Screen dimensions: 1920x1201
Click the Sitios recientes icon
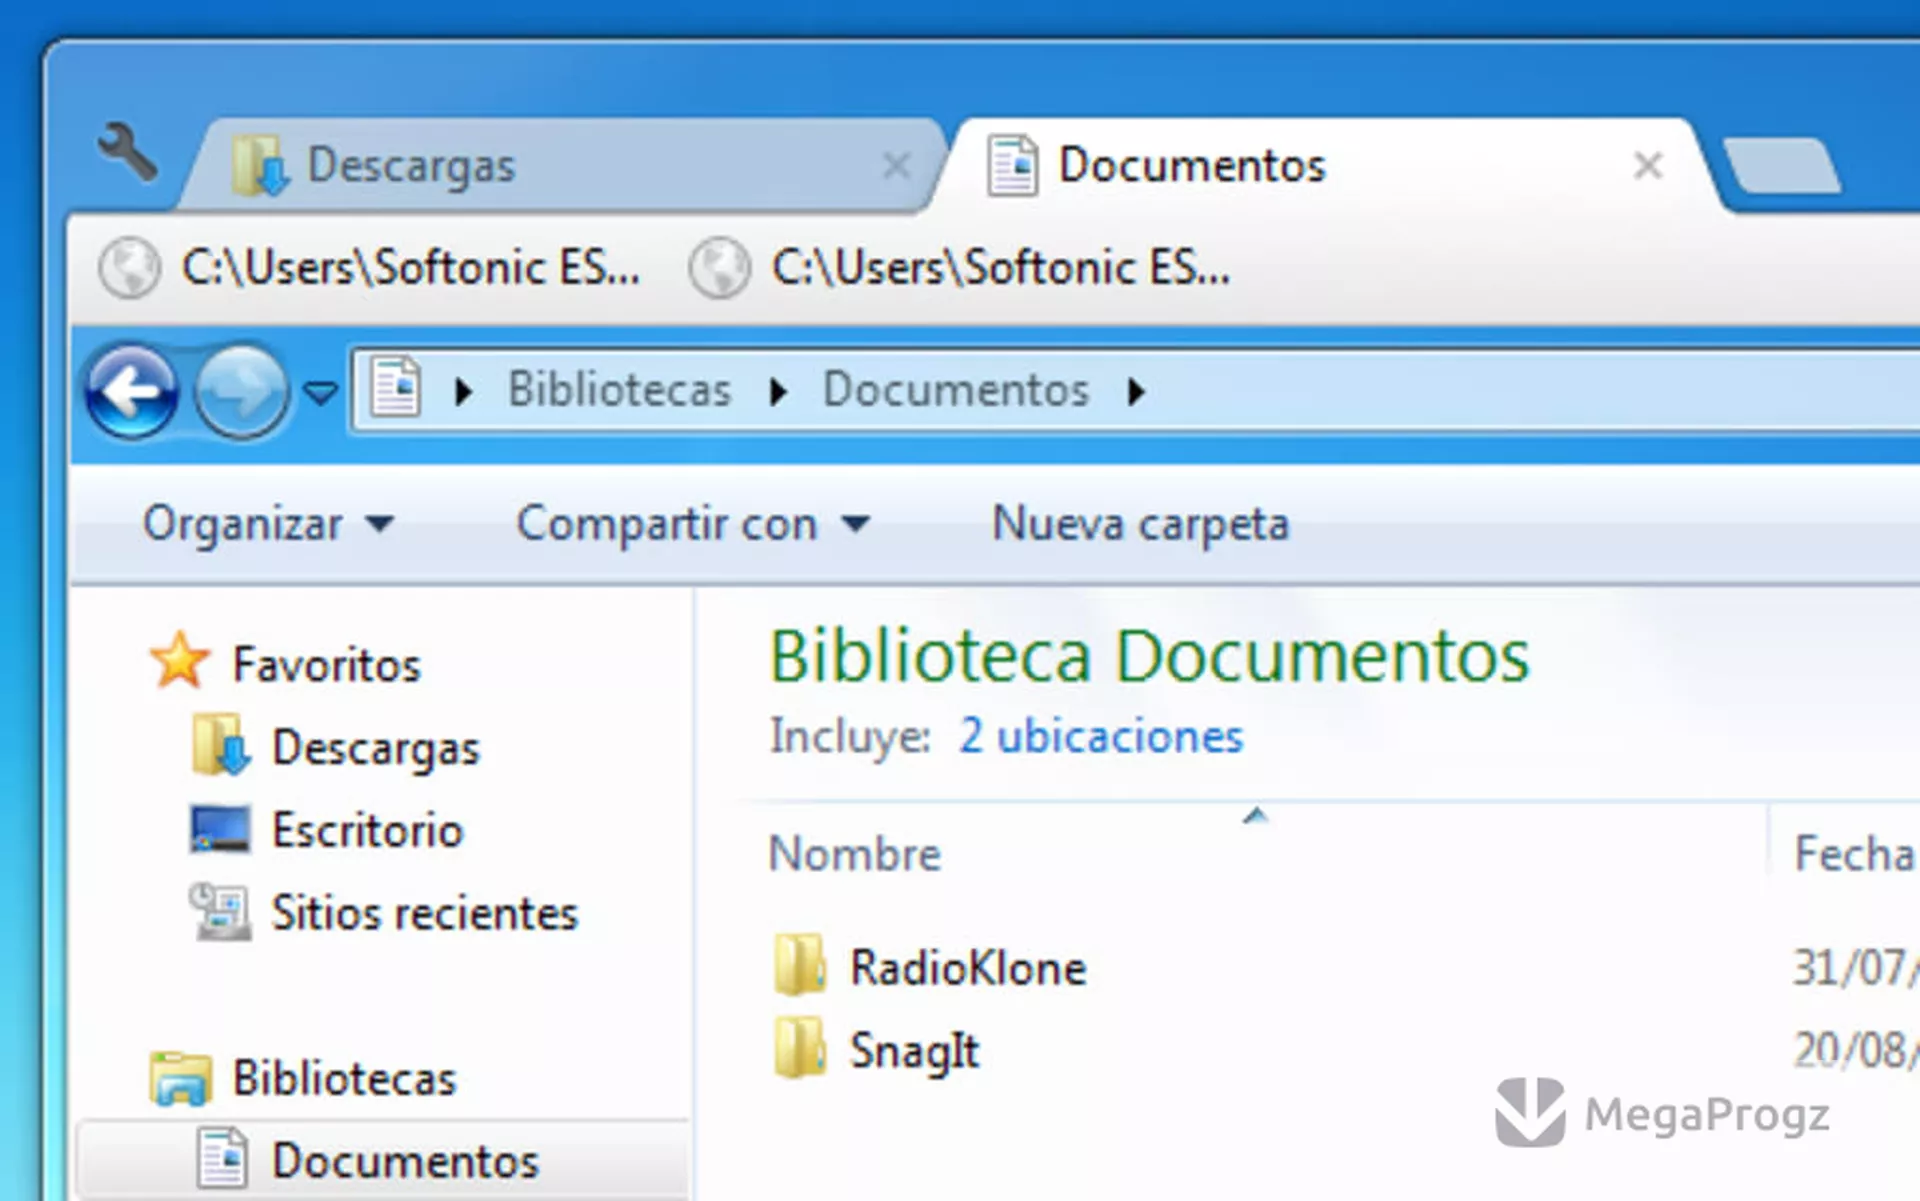pos(220,911)
